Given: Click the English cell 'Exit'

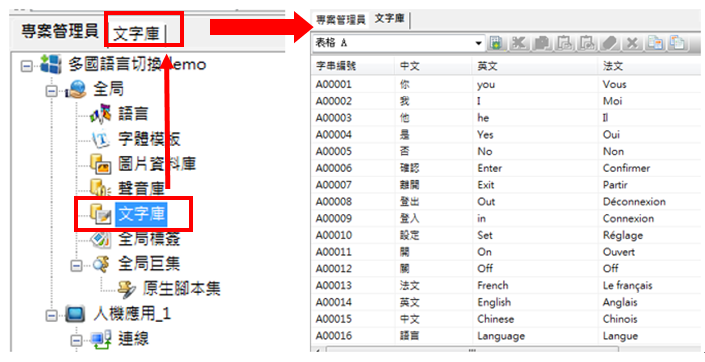Looking at the screenshot, I should [x=486, y=185].
